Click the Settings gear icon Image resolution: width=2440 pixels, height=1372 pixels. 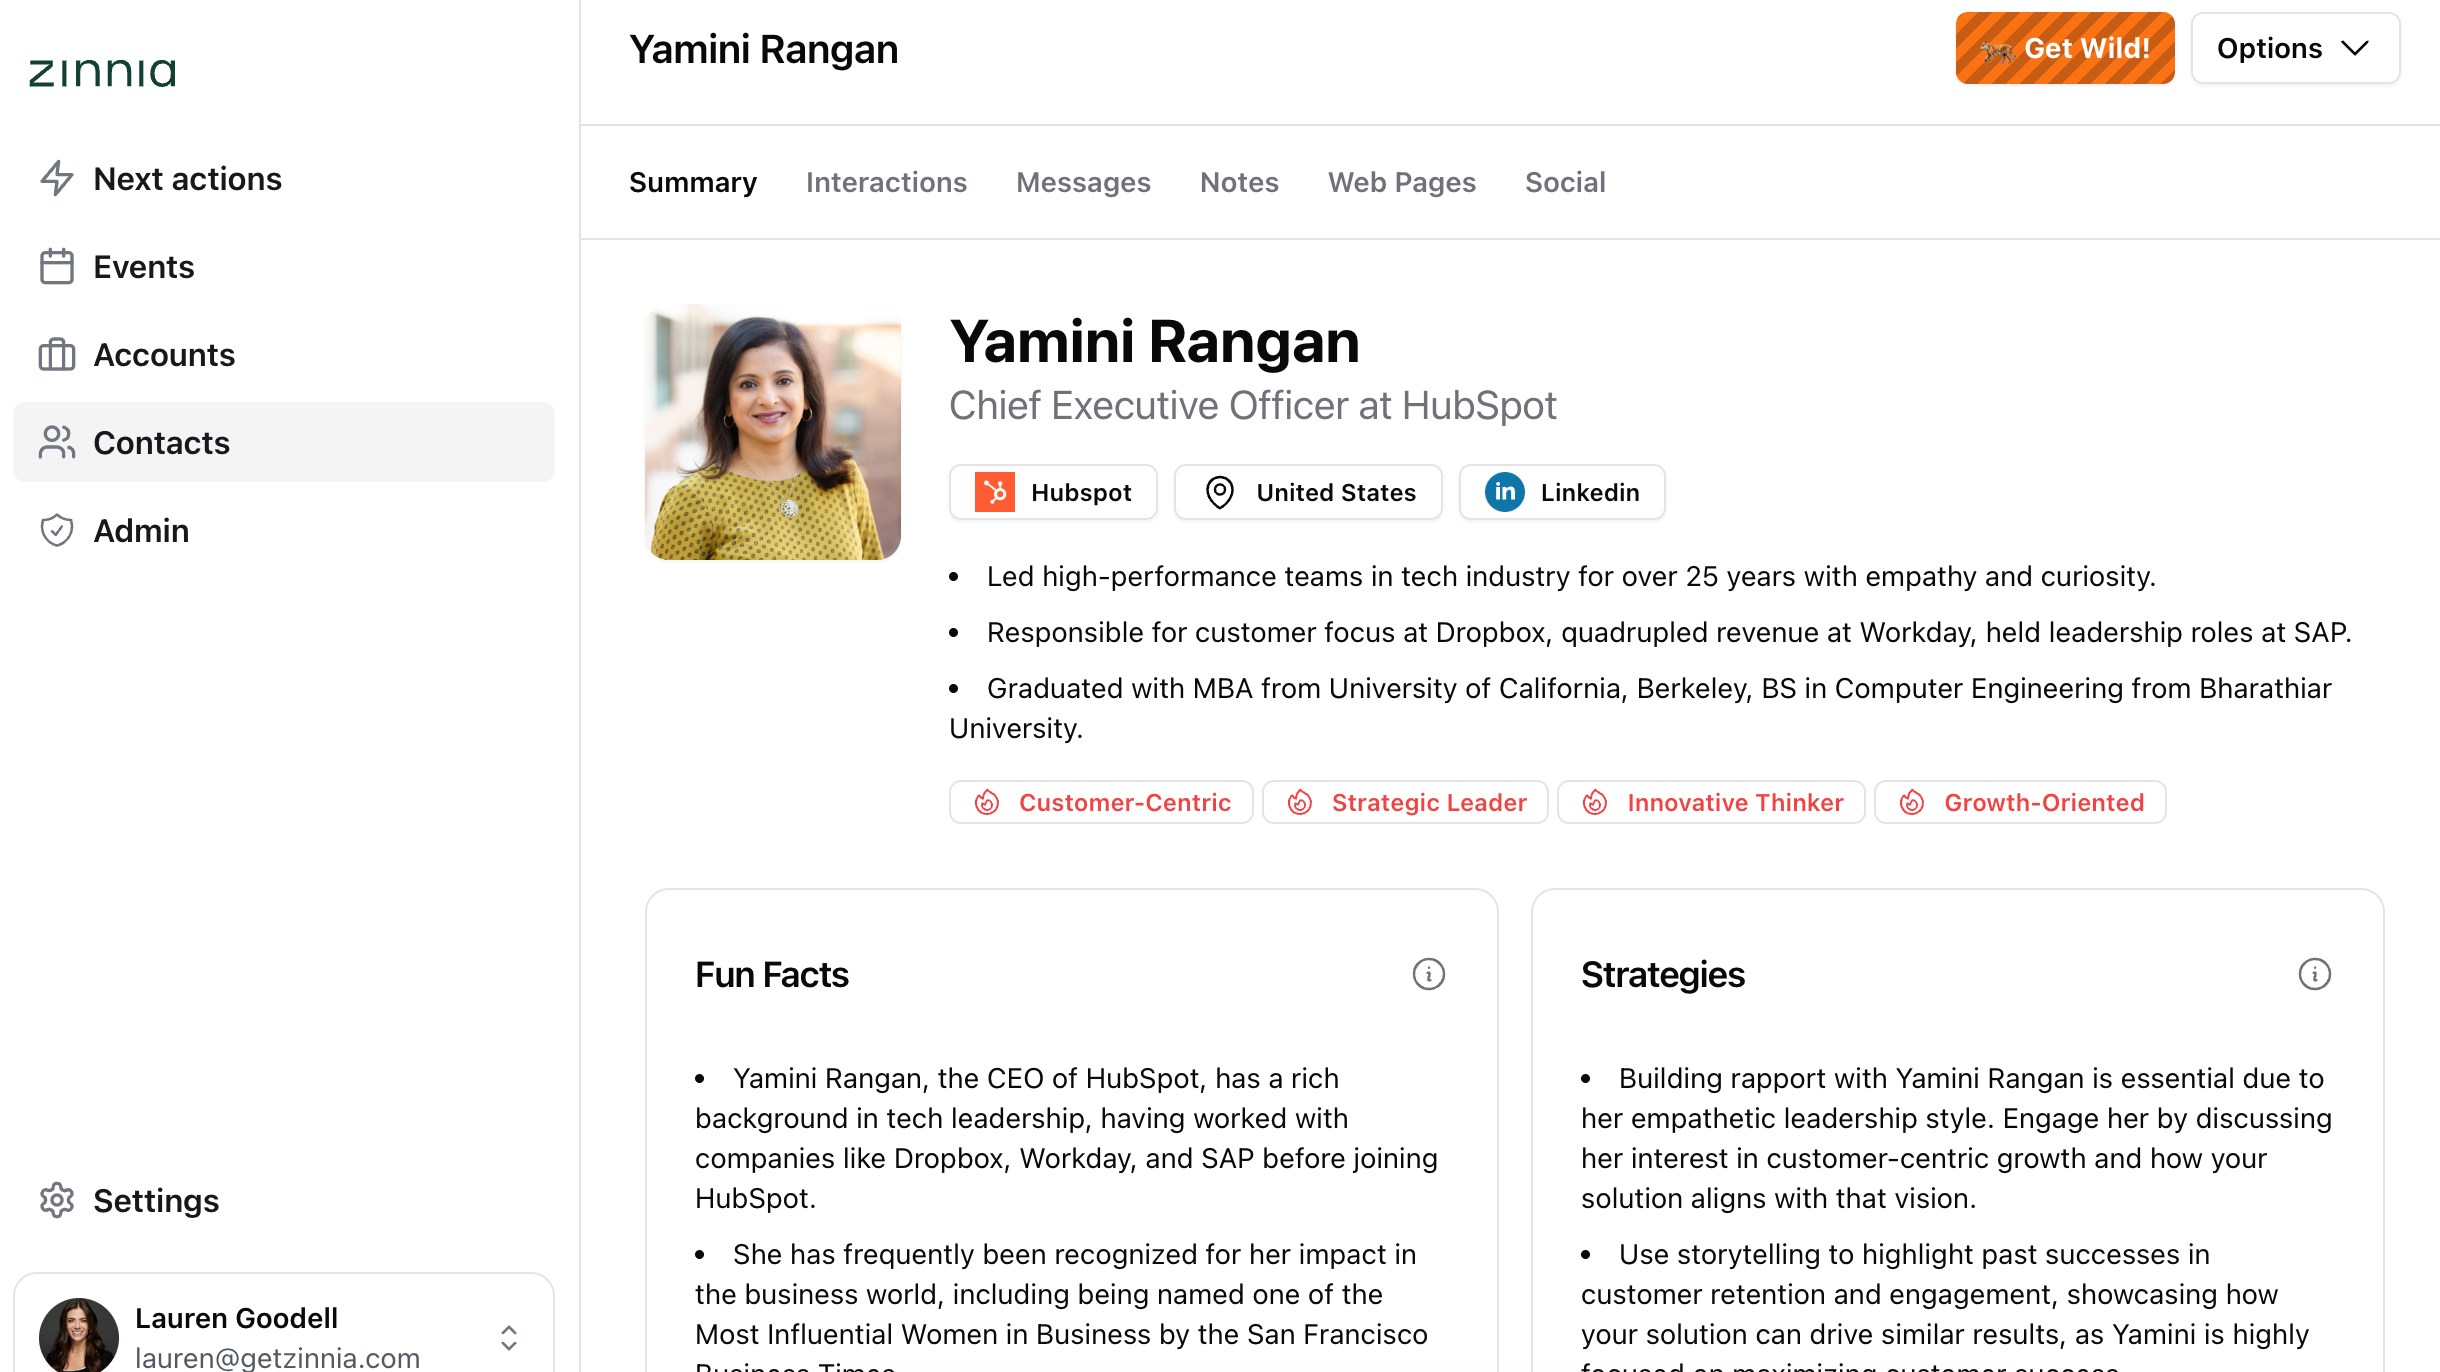(57, 1200)
